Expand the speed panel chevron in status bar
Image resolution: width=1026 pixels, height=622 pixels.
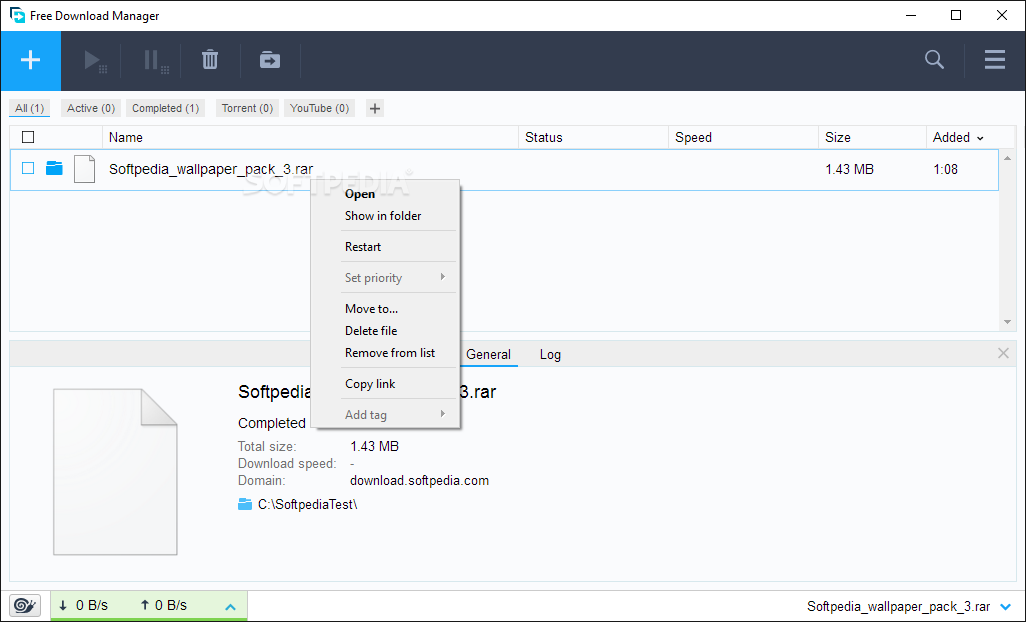coord(230,607)
